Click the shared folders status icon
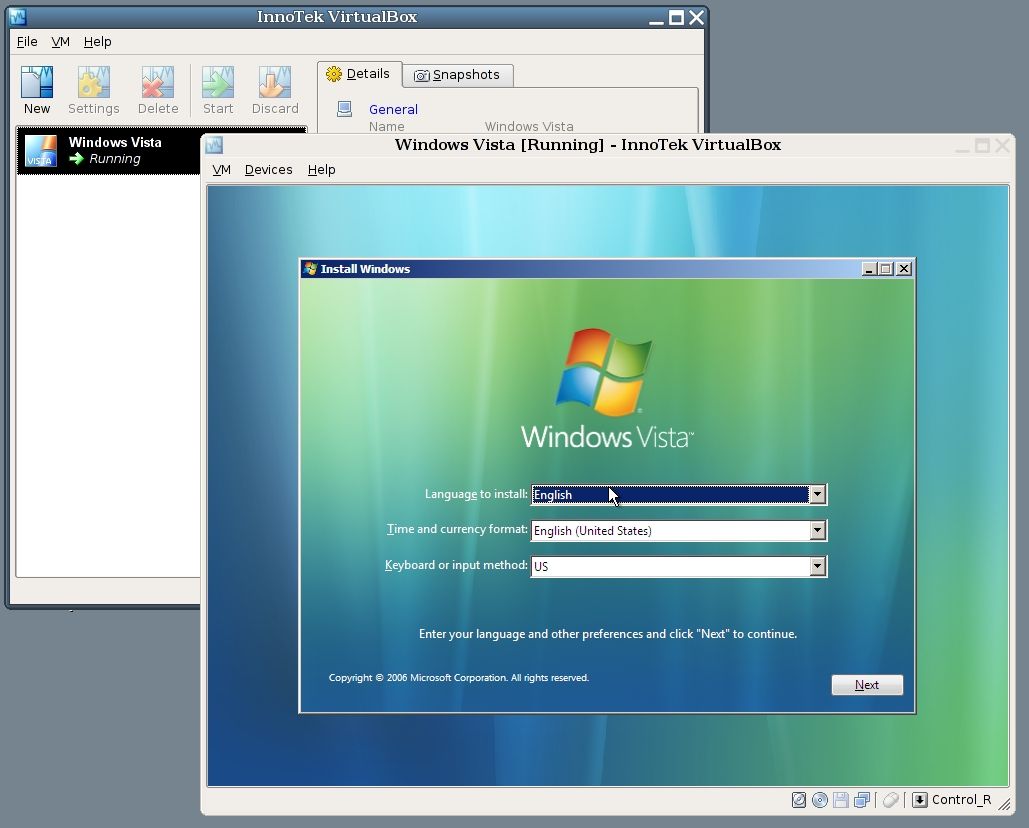 coord(862,799)
